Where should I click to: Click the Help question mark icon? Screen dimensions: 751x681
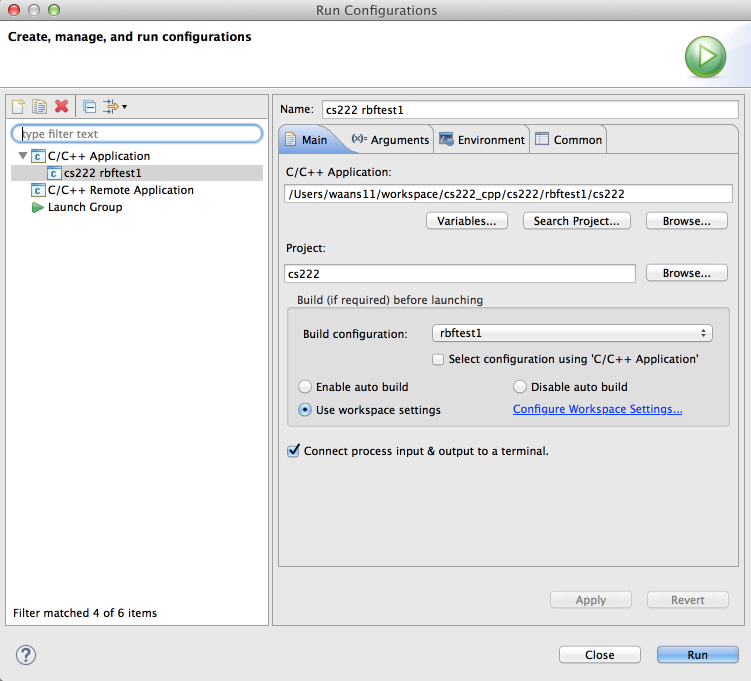tap(26, 655)
